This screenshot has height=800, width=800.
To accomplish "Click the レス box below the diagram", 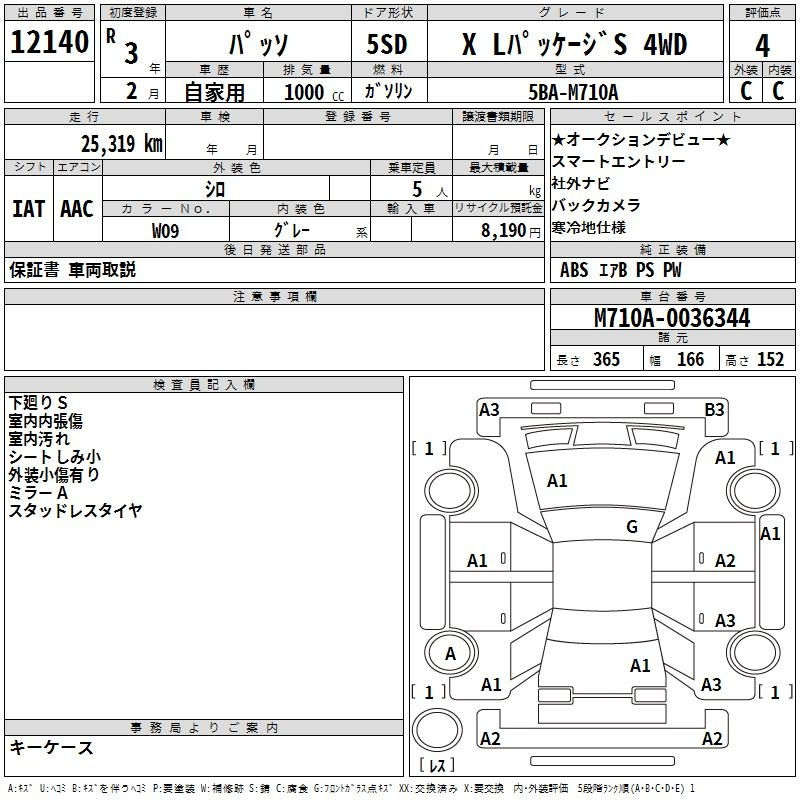I will 437,767.
